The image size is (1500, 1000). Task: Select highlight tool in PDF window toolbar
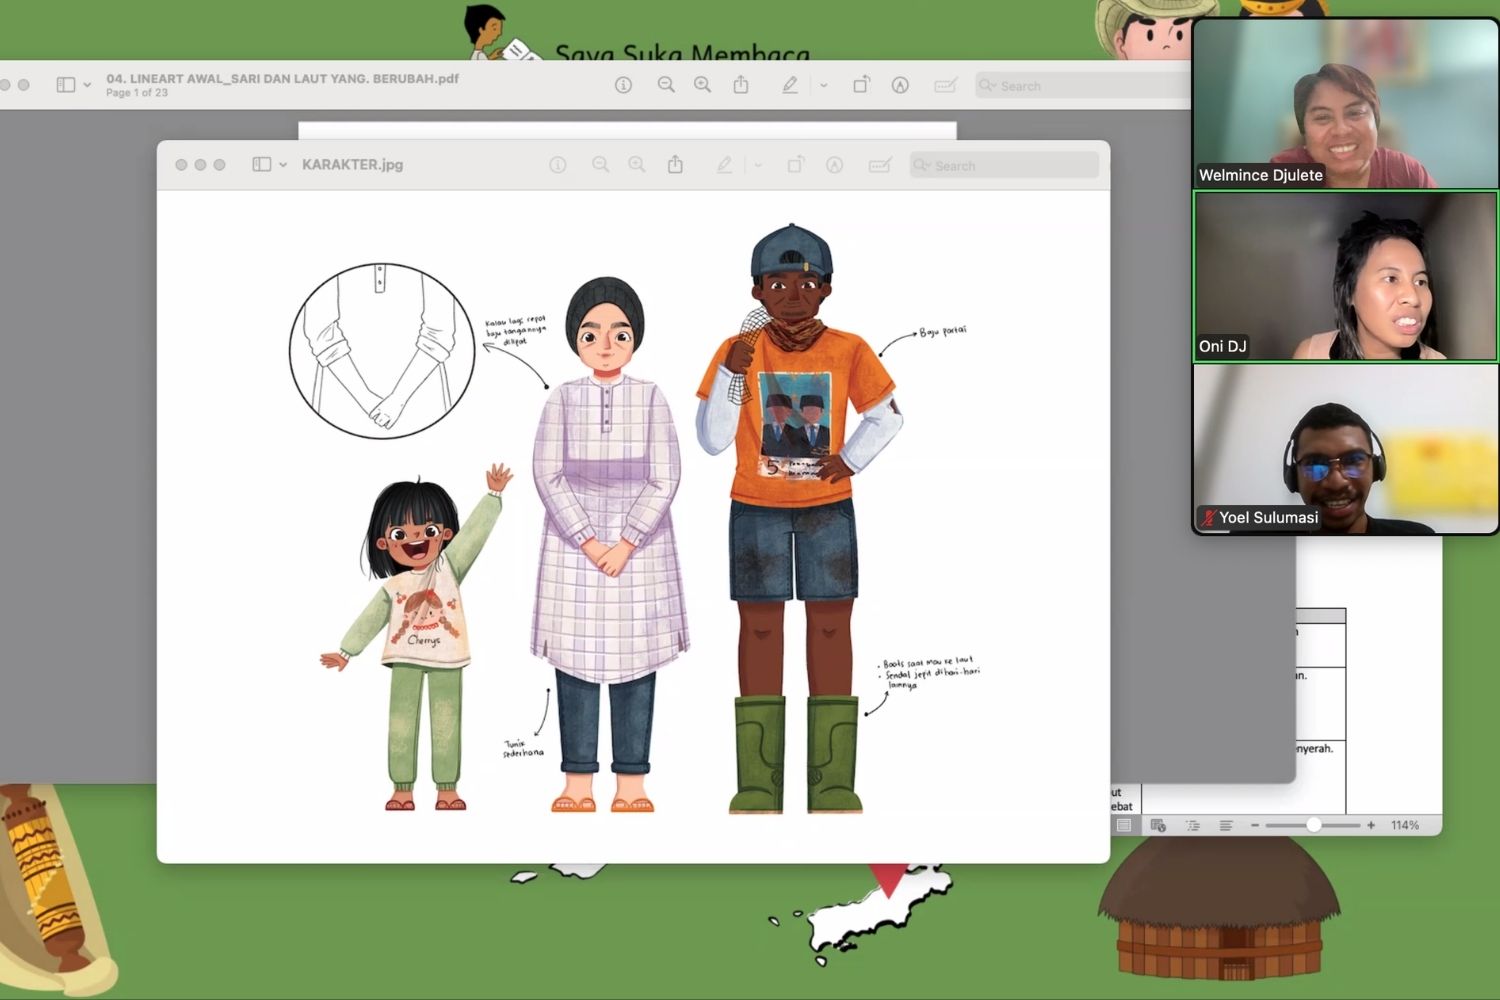790,85
